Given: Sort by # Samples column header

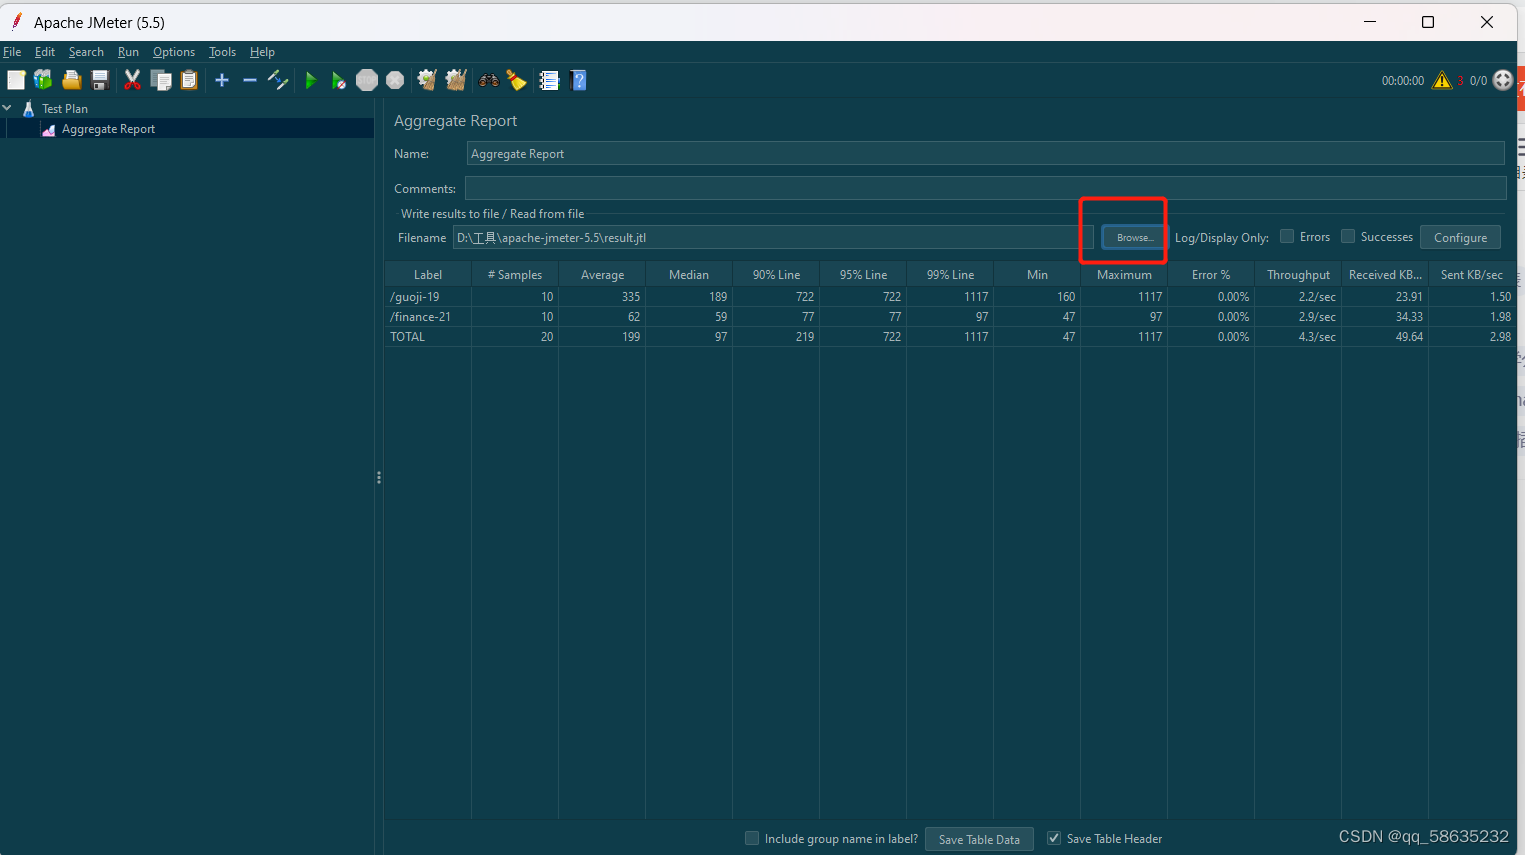Looking at the screenshot, I should [x=515, y=274].
